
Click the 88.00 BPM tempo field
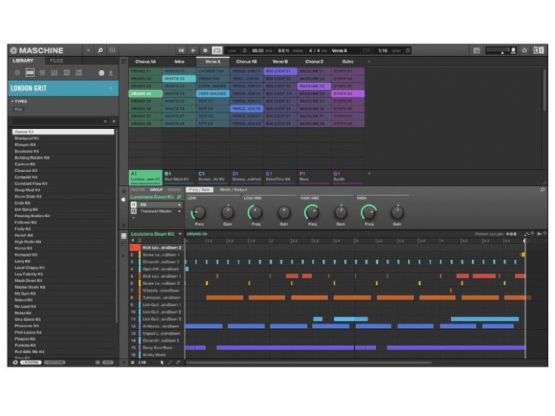(262, 51)
